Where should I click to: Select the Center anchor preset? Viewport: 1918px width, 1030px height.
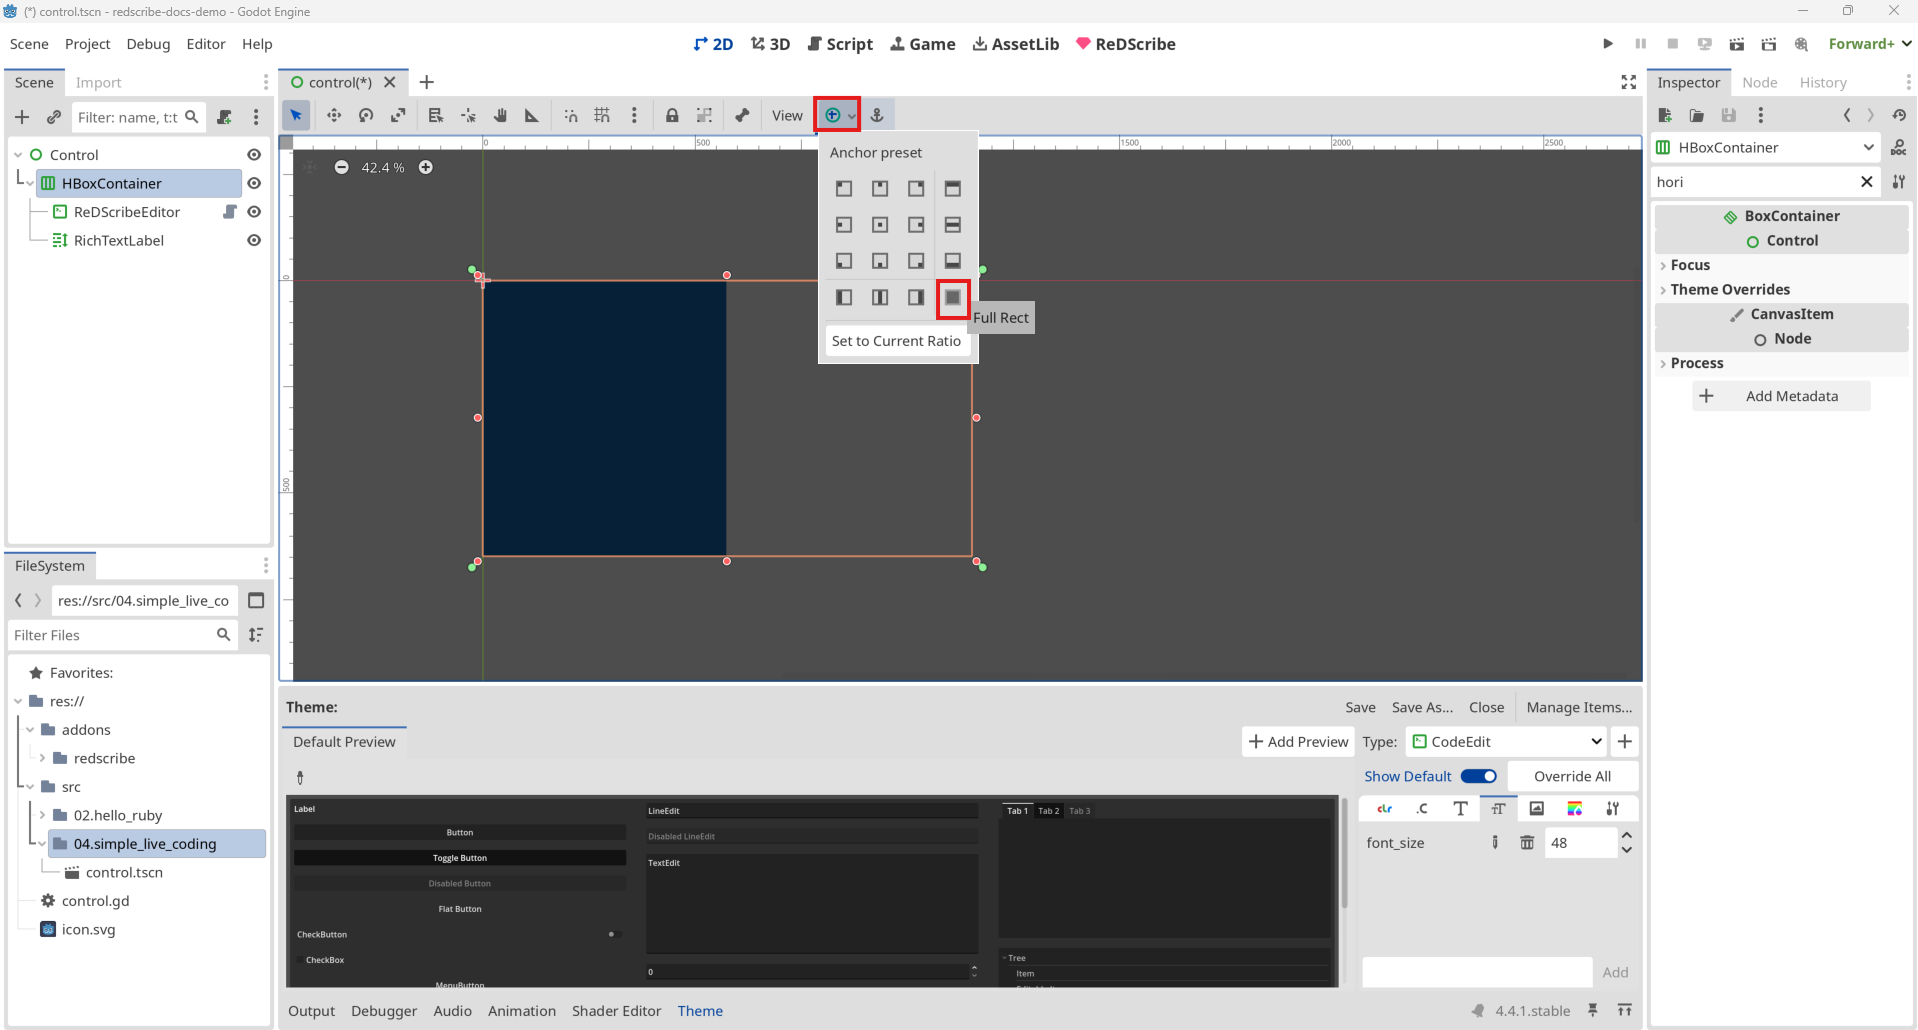880,225
